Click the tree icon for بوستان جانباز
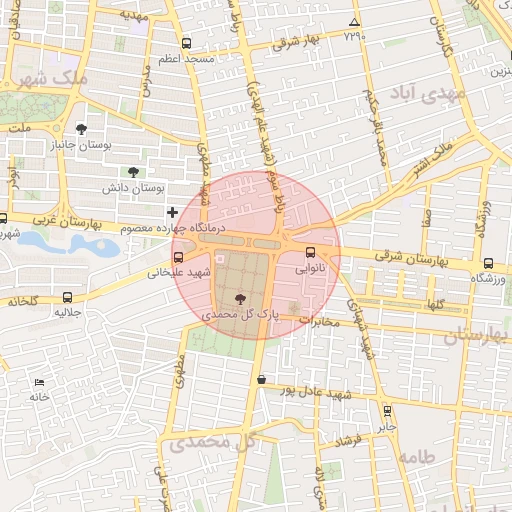 click(81, 129)
